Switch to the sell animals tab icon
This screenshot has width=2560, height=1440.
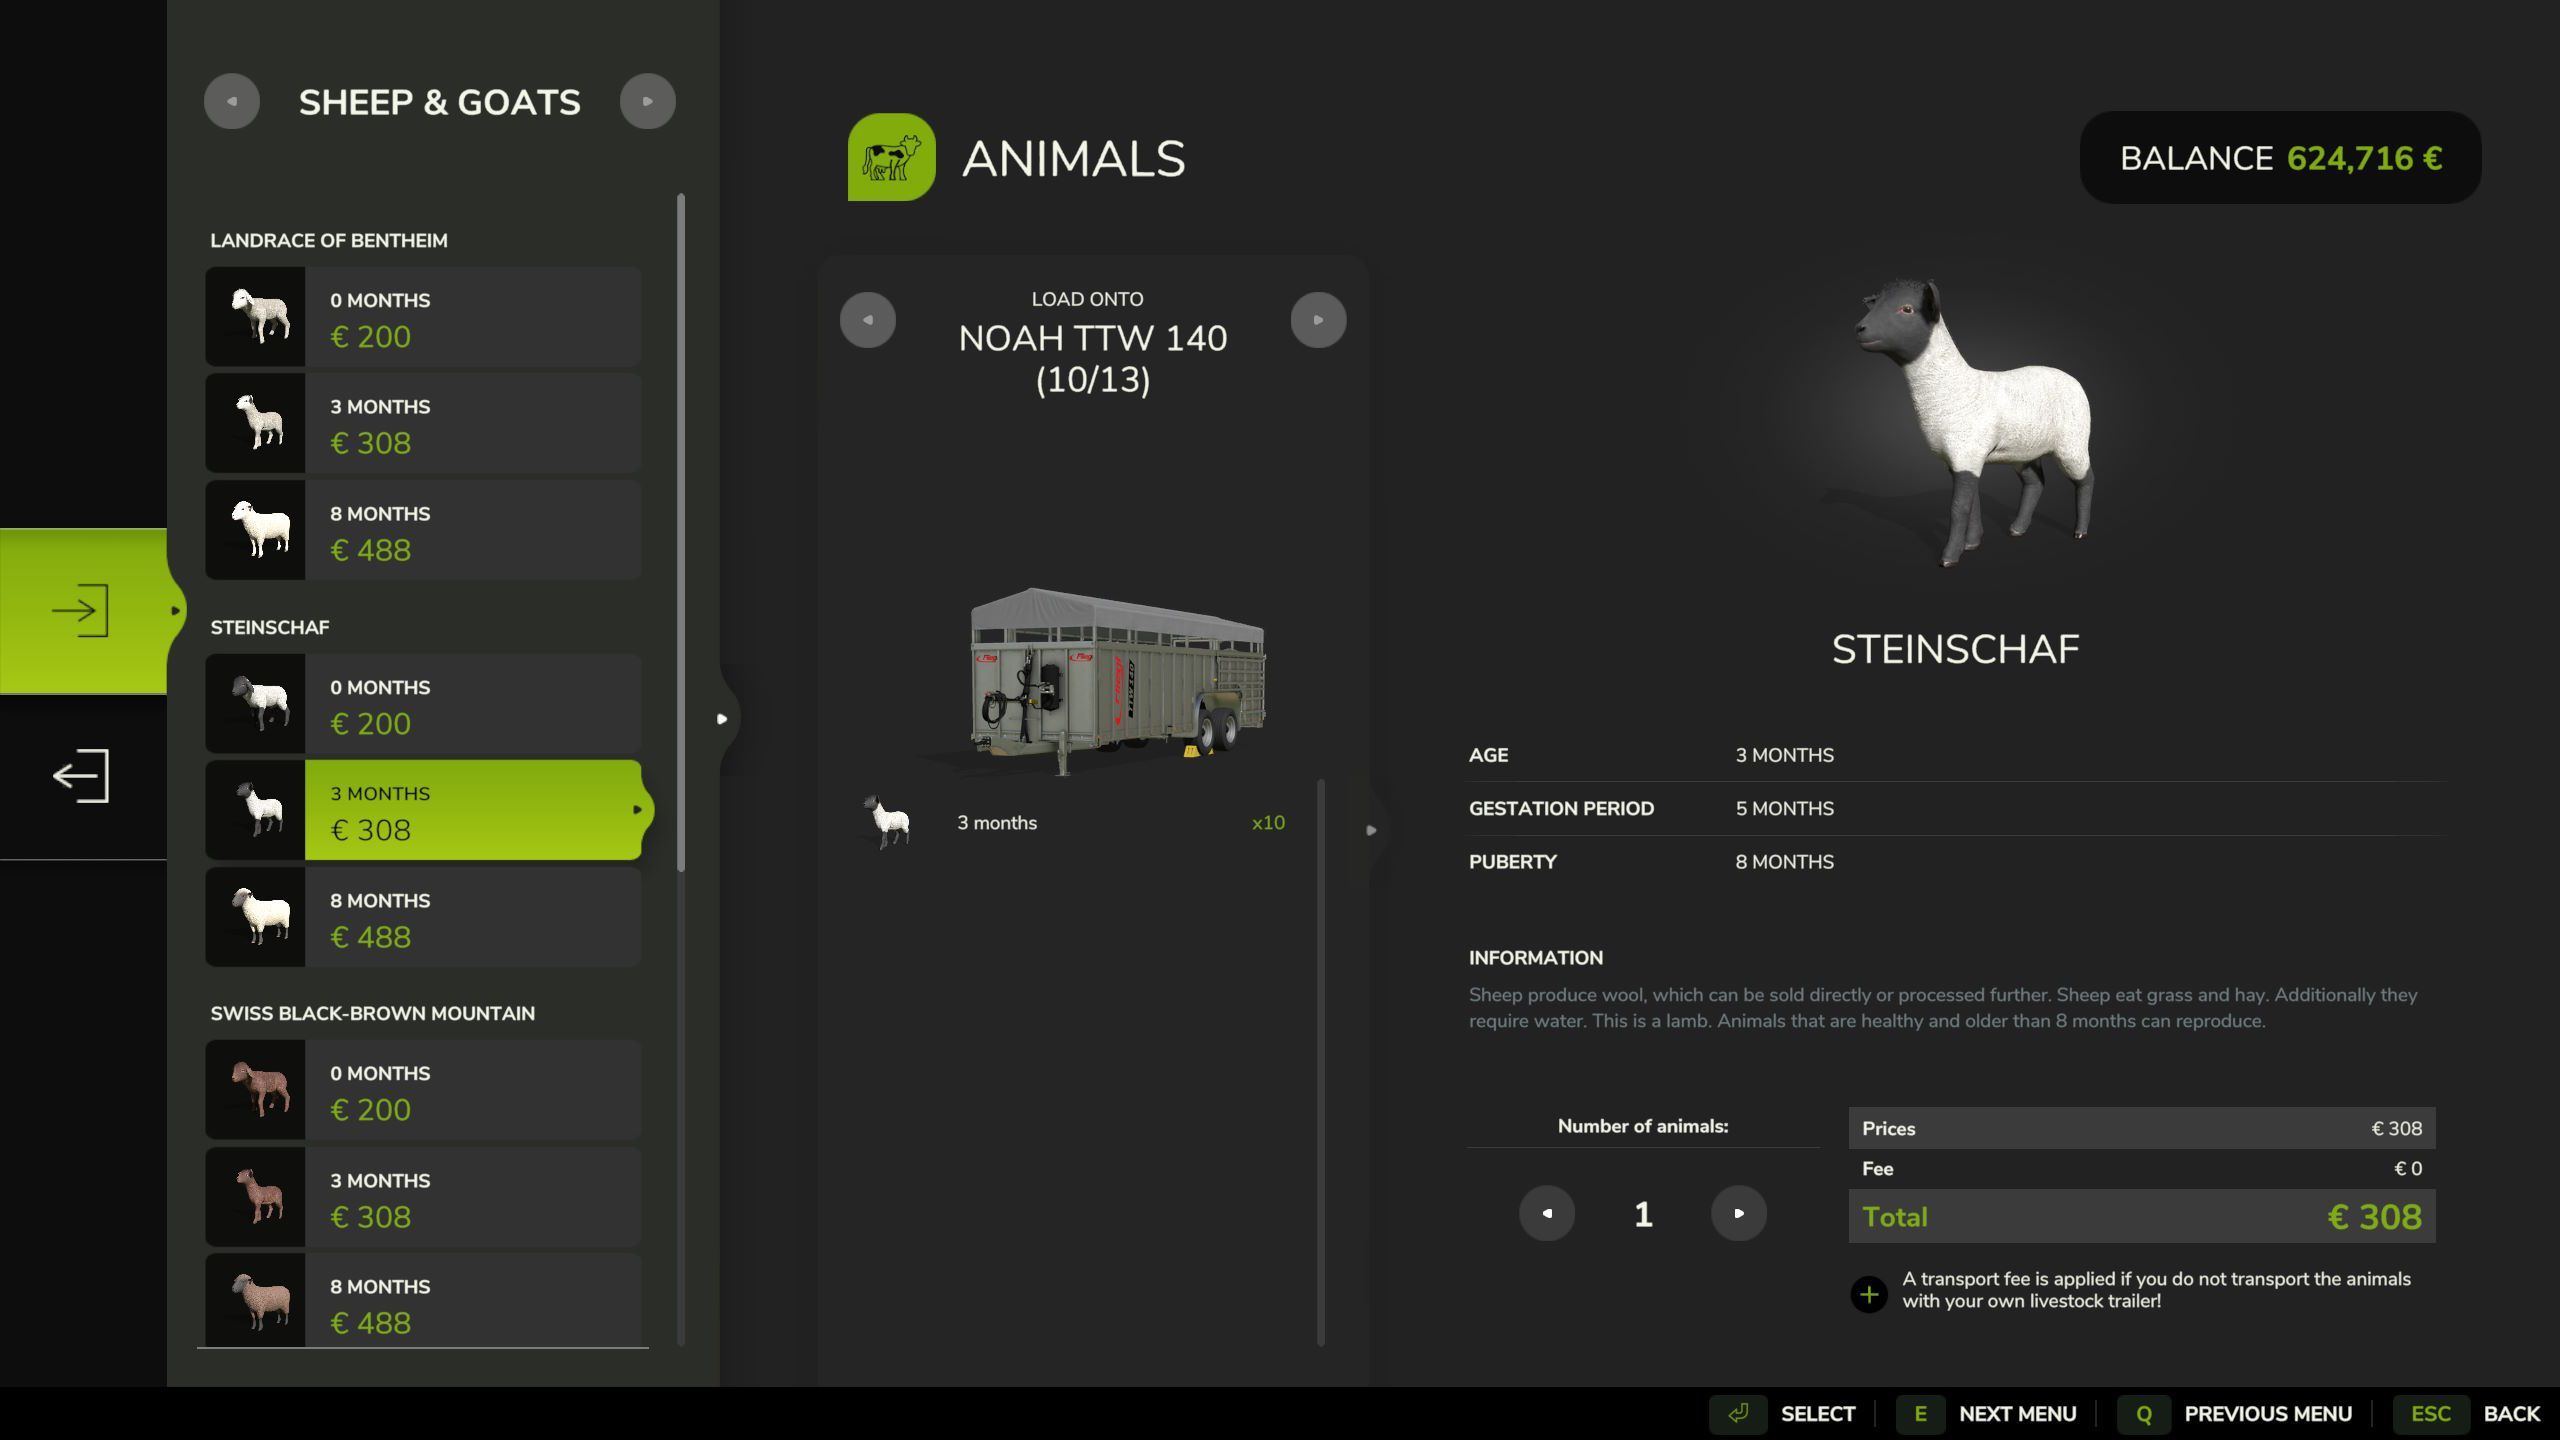[x=82, y=776]
